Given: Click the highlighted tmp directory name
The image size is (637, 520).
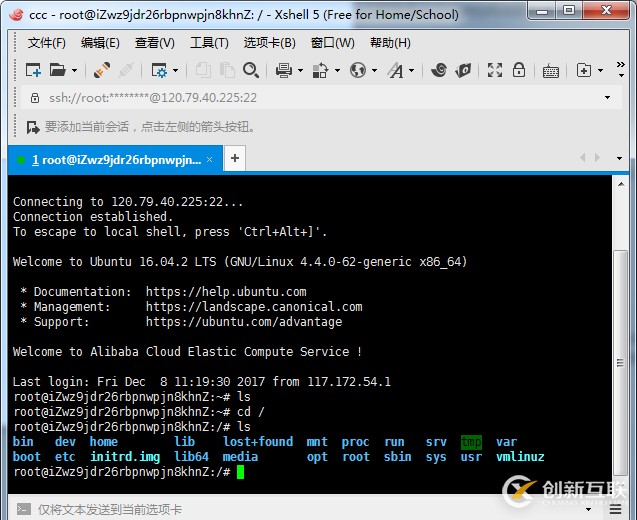Looking at the screenshot, I should click(x=471, y=442).
